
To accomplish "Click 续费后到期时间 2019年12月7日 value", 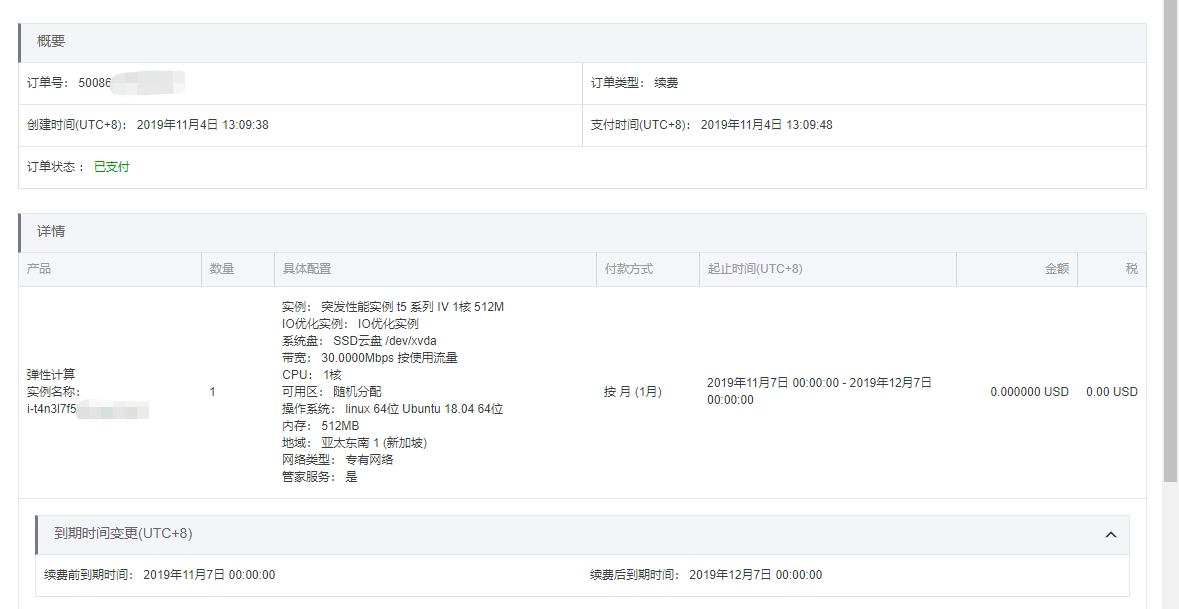I will point(756,575).
